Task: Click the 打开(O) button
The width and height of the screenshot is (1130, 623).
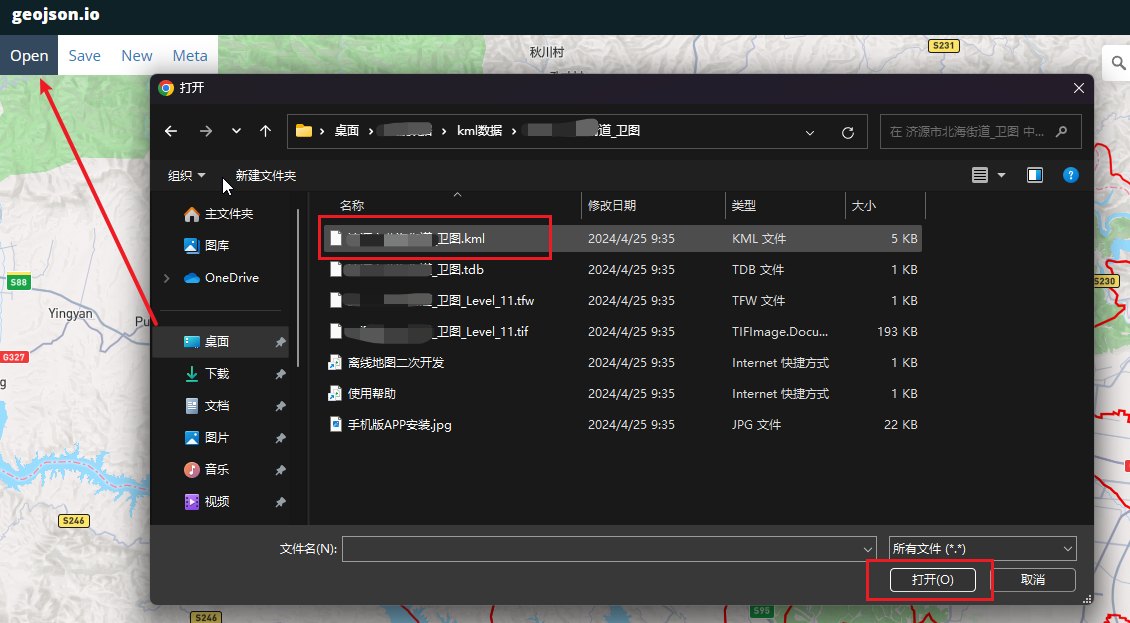Action: tap(933, 580)
